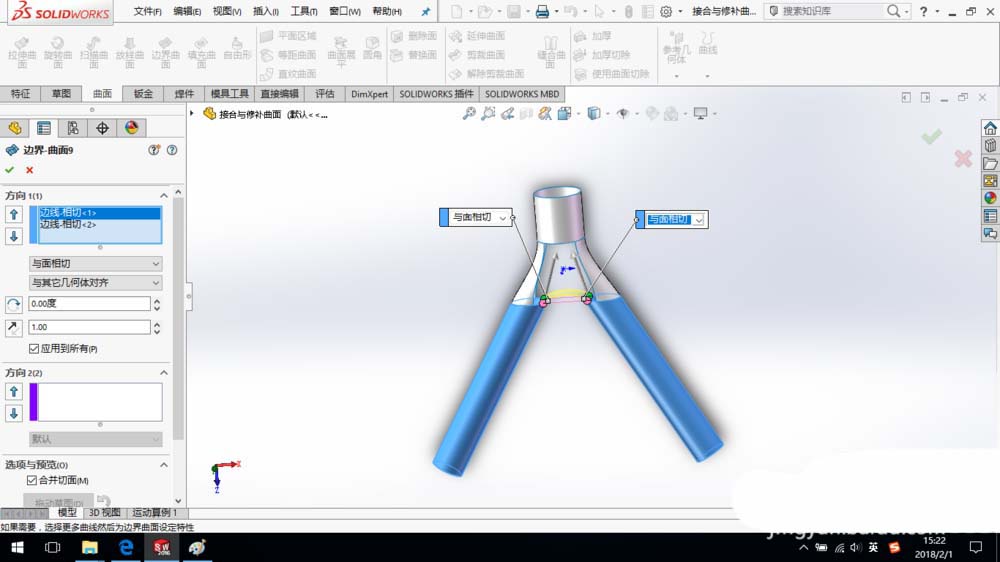Open the View Settings monitor icon
The width and height of the screenshot is (1000, 562).
point(701,114)
